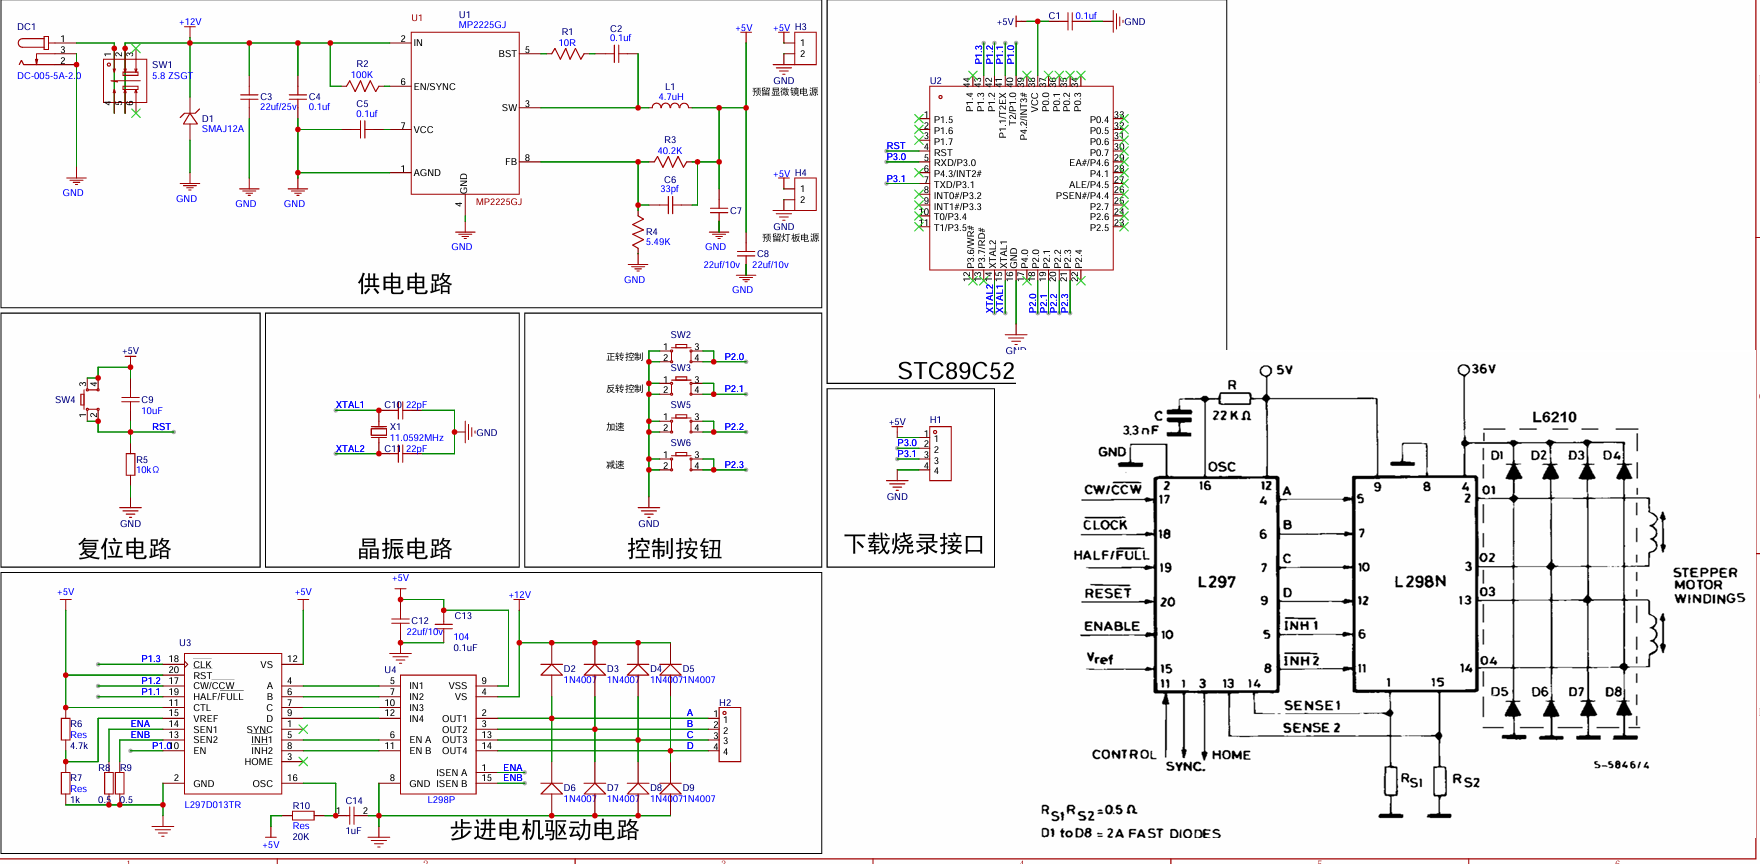Select the 减速 label
The width and height of the screenshot is (1760, 864).
615,465
